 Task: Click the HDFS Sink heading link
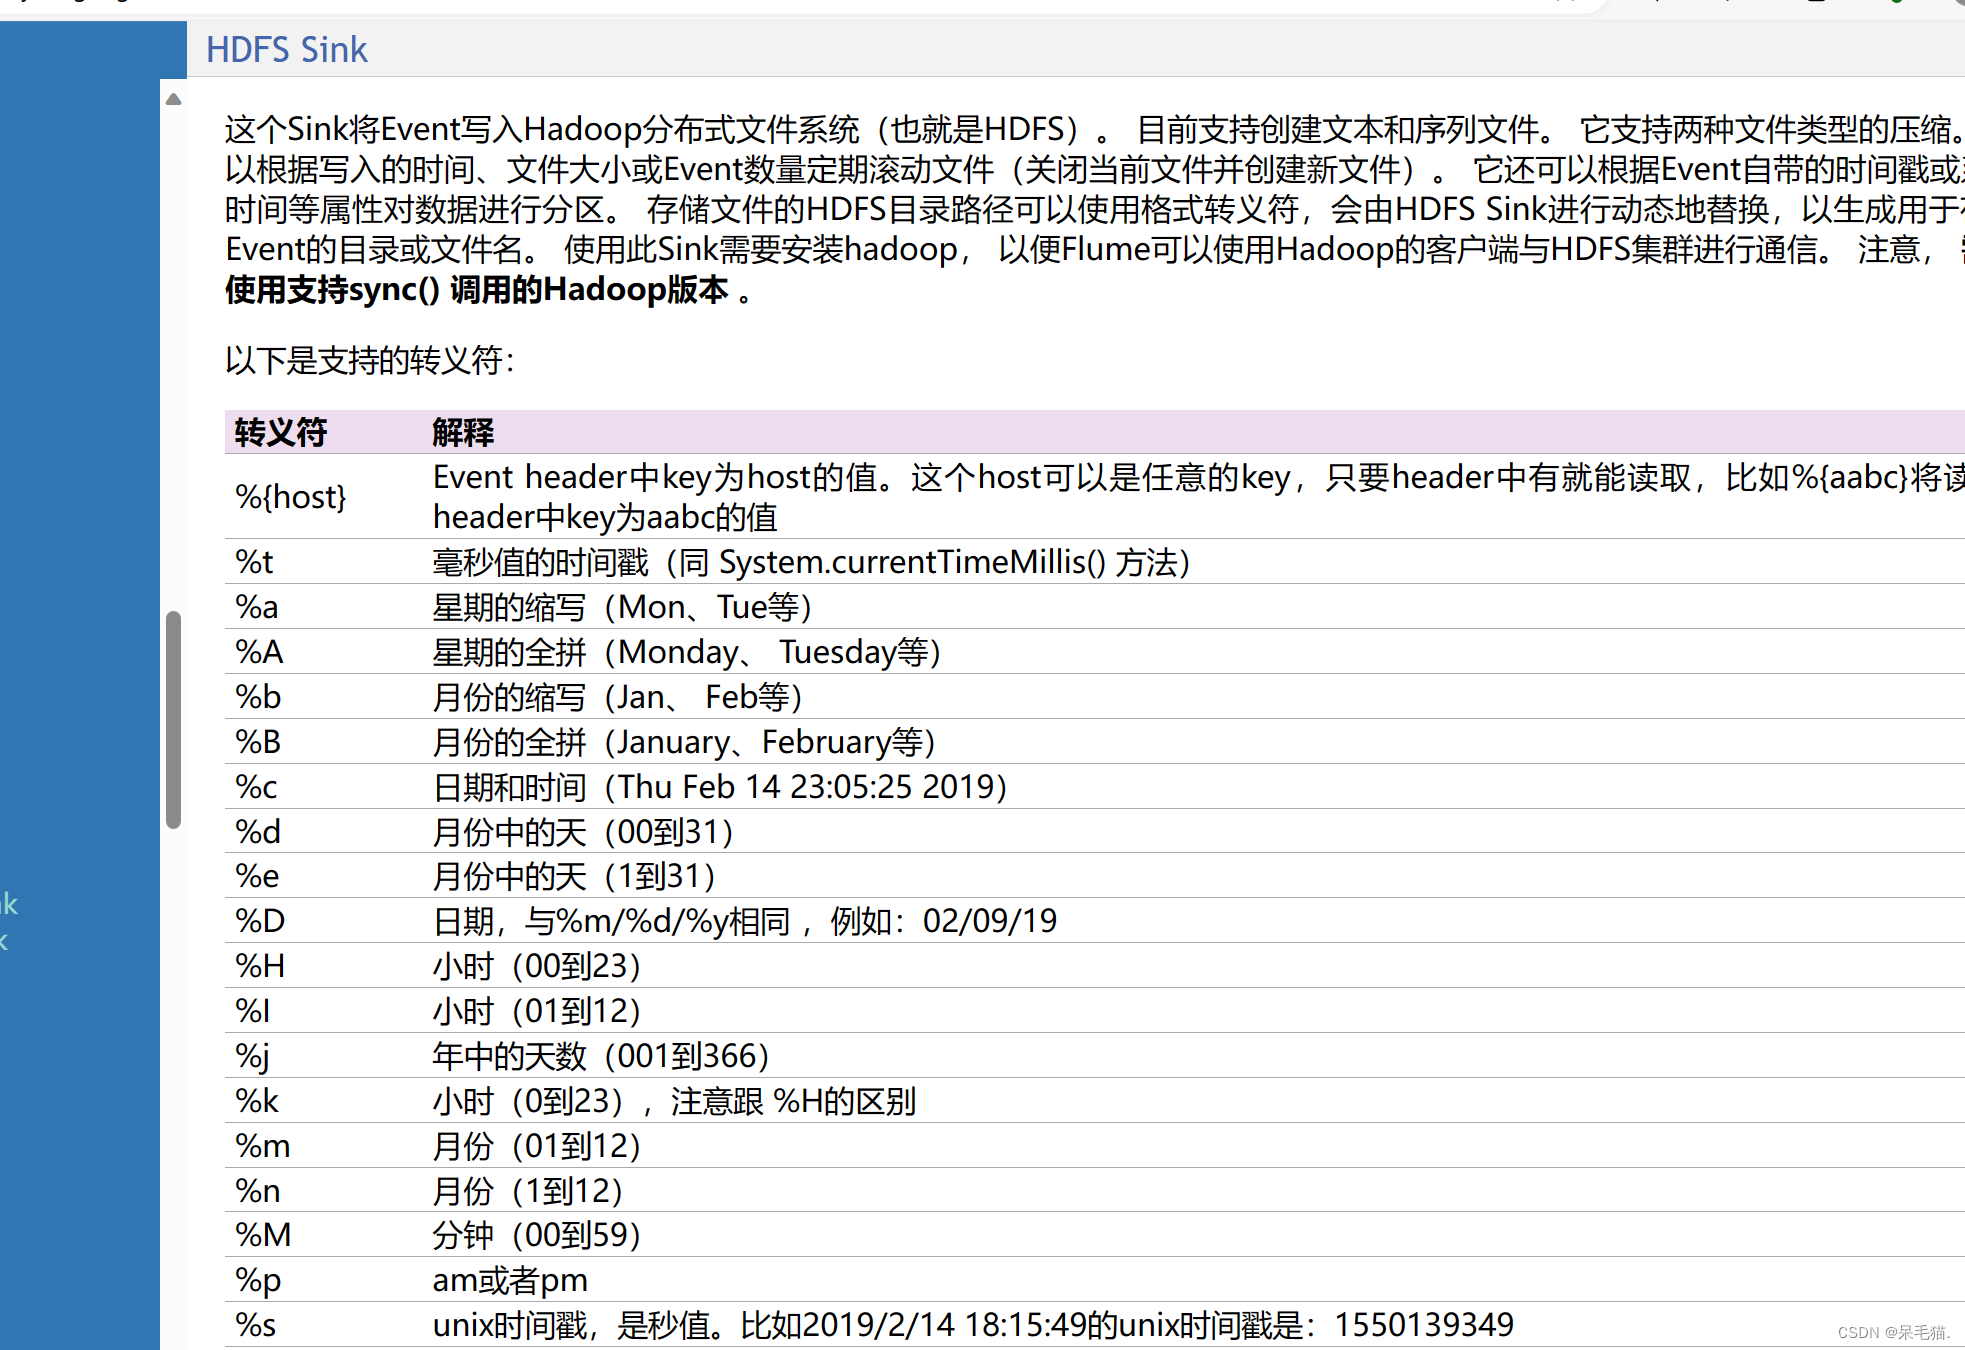(286, 49)
